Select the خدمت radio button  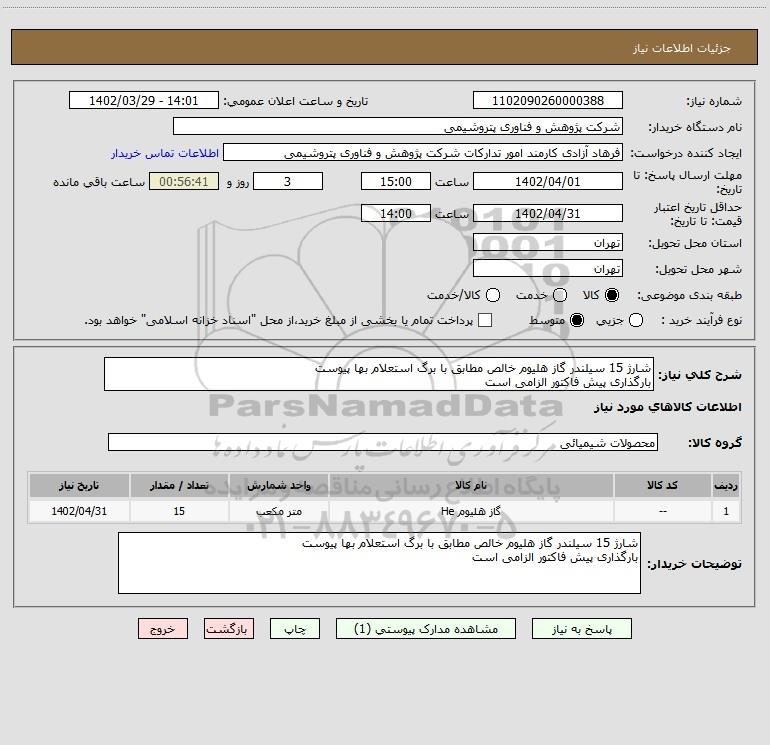[x=560, y=295]
